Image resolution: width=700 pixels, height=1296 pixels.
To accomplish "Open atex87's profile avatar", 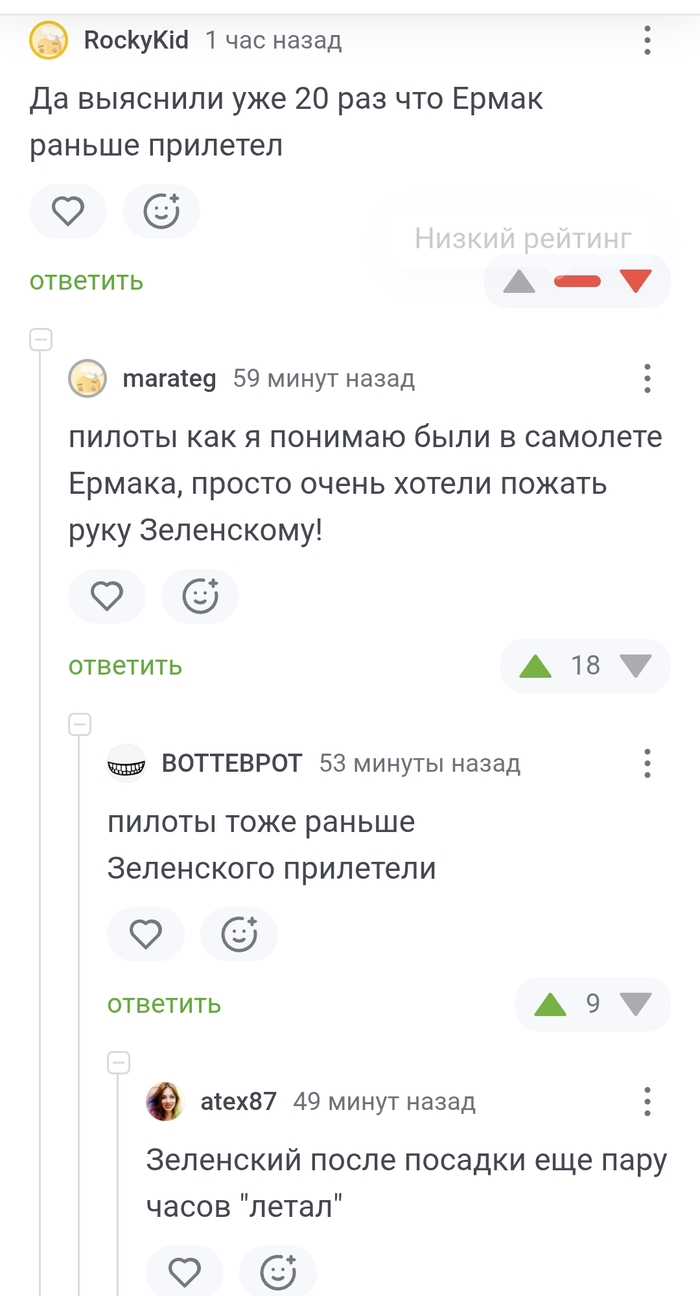I will [x=164, y=1101].
